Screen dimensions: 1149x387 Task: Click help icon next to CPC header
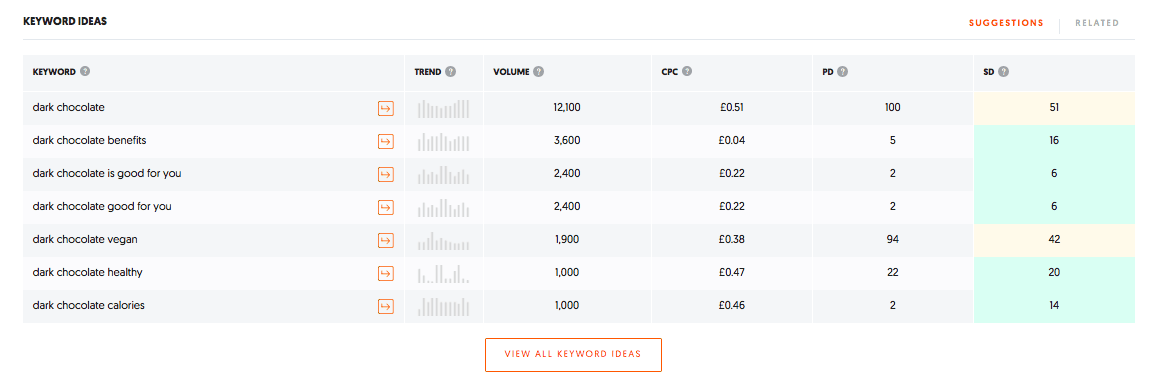pos(687,72)
